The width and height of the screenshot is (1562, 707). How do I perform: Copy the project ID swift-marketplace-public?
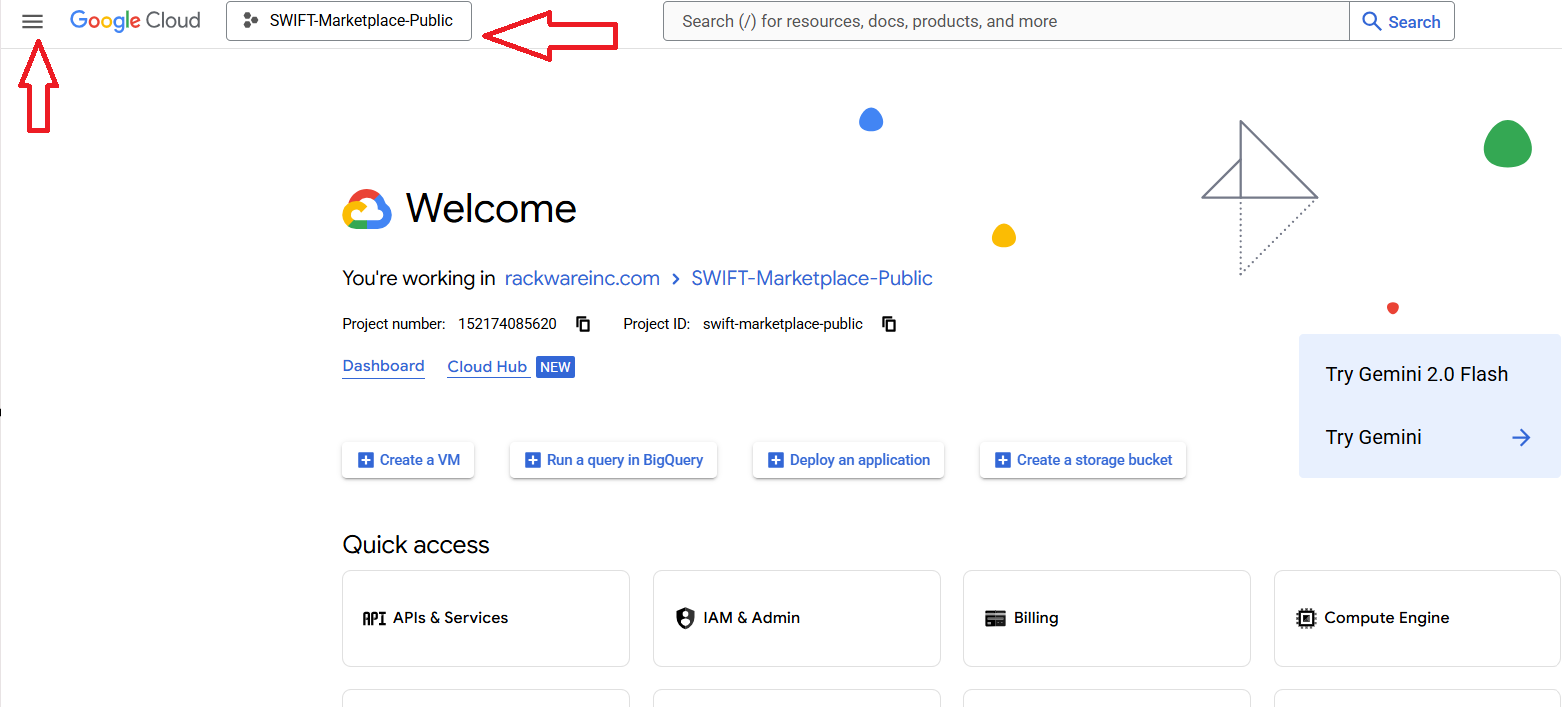click(889, 324)
